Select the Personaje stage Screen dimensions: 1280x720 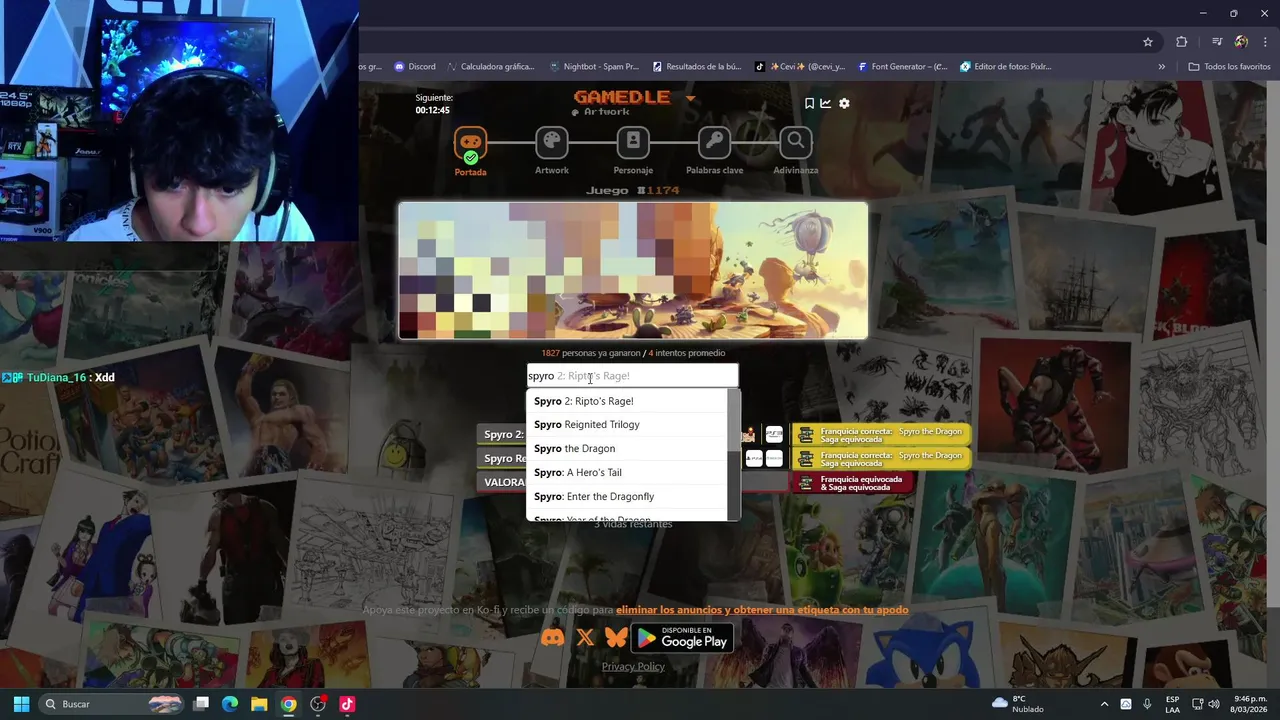click(x=633, y=152)
